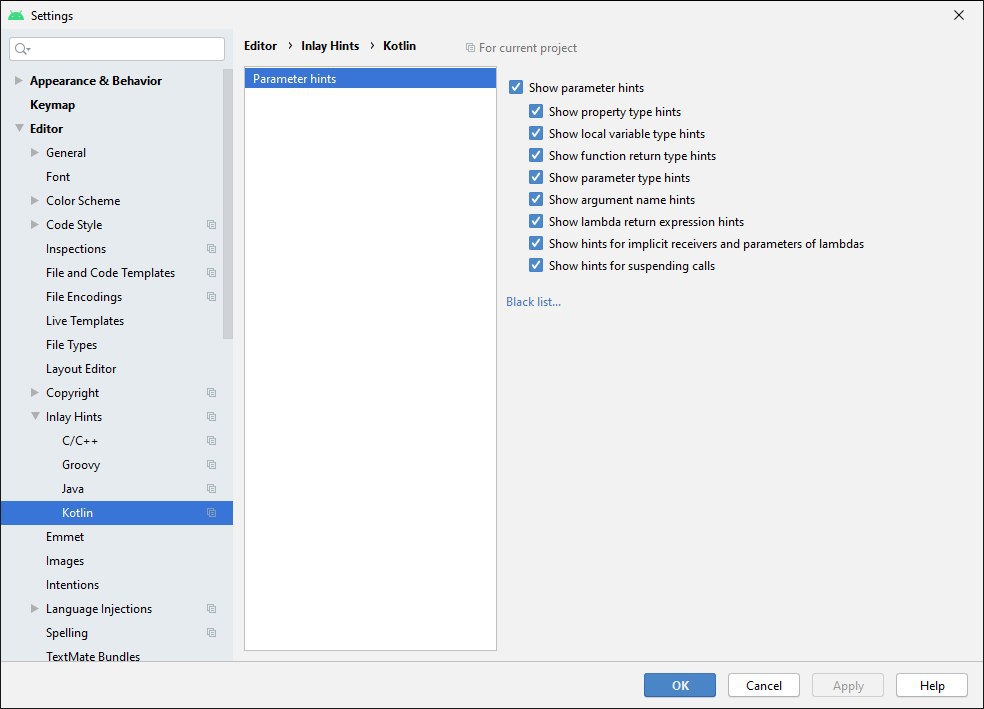Click the Help button

(x=932, y=685)
